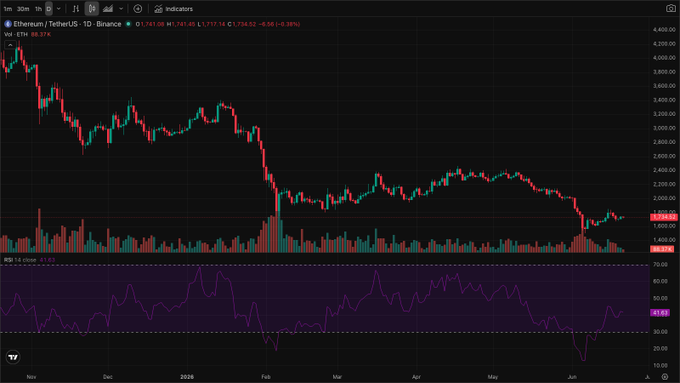Expand the chart style dropdown arrow
680x383 pixels.
click(x=121, y=9)
